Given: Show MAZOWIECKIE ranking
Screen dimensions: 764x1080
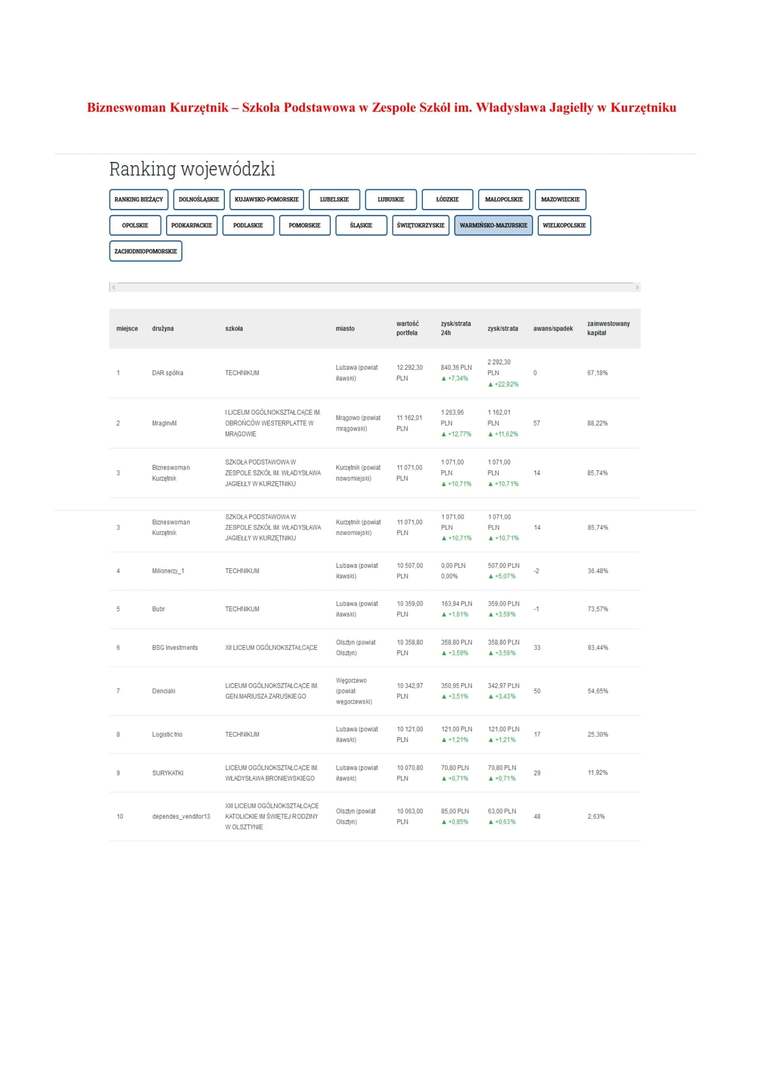Looking at the screenshot, I should click(560, 199).
